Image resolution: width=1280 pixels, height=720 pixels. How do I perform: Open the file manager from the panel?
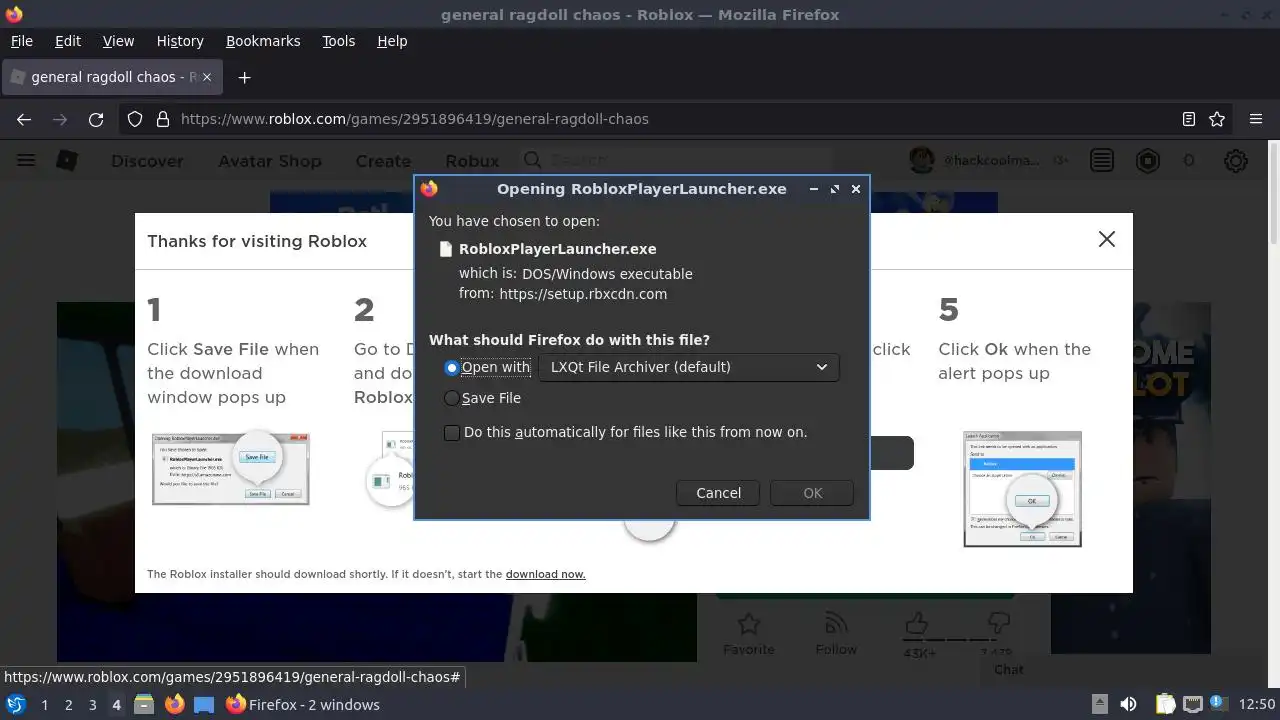pos(144,705)
